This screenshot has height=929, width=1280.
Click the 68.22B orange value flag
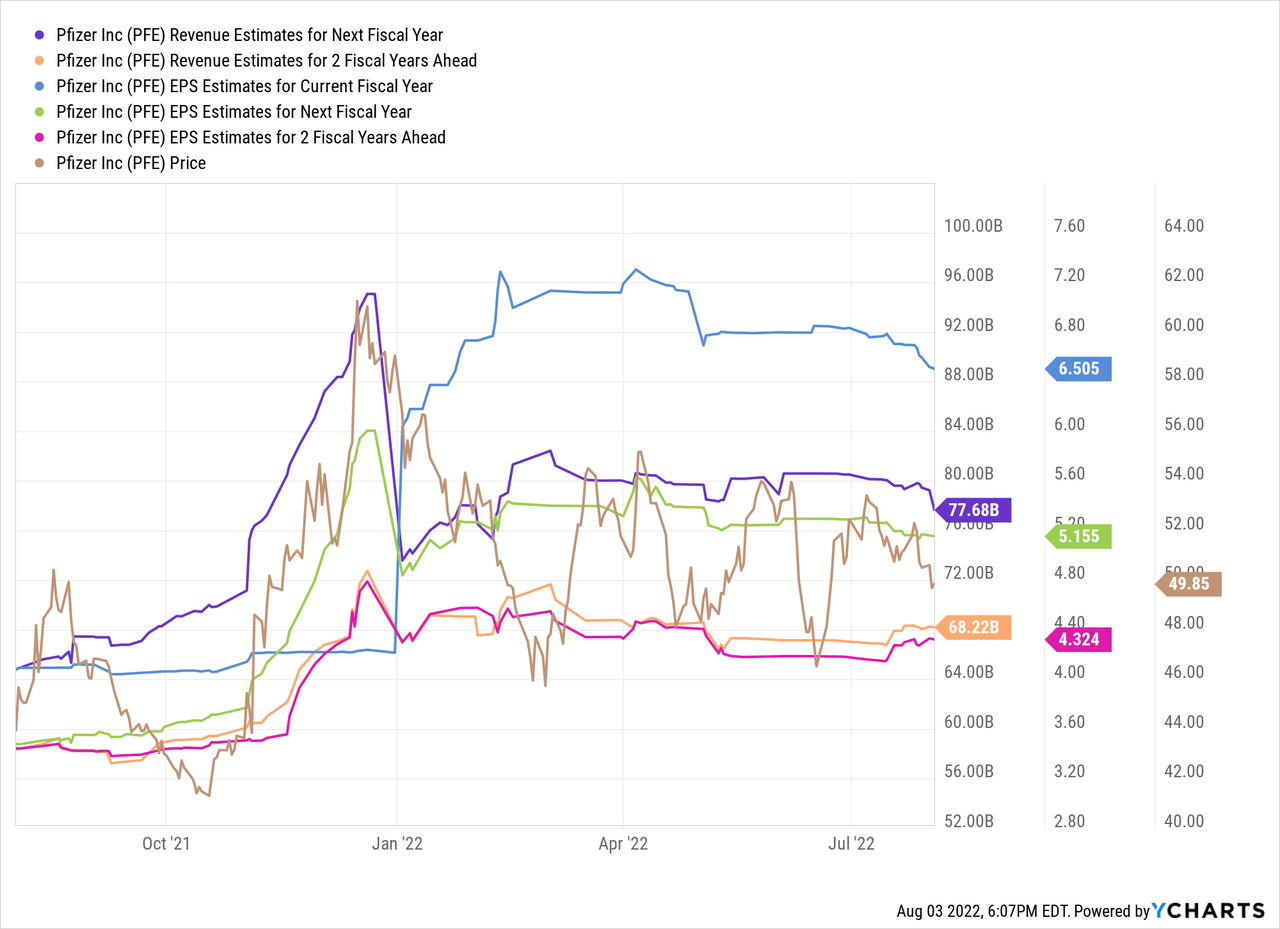tap(973, 627)
